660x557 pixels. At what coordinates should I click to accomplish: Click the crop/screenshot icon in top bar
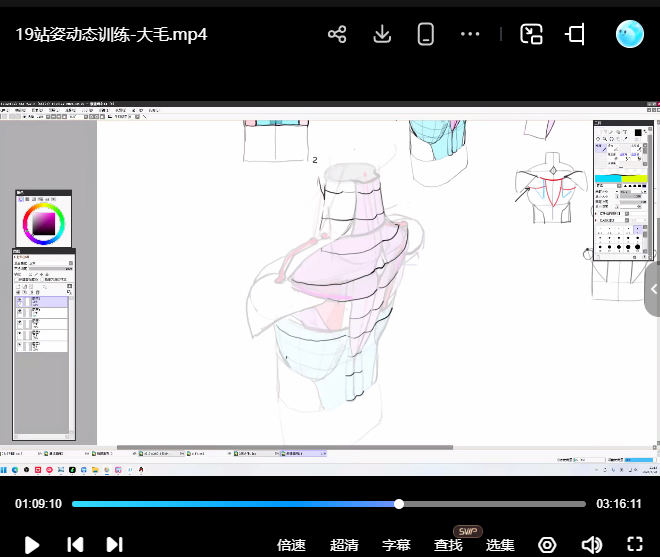point(575,34)
